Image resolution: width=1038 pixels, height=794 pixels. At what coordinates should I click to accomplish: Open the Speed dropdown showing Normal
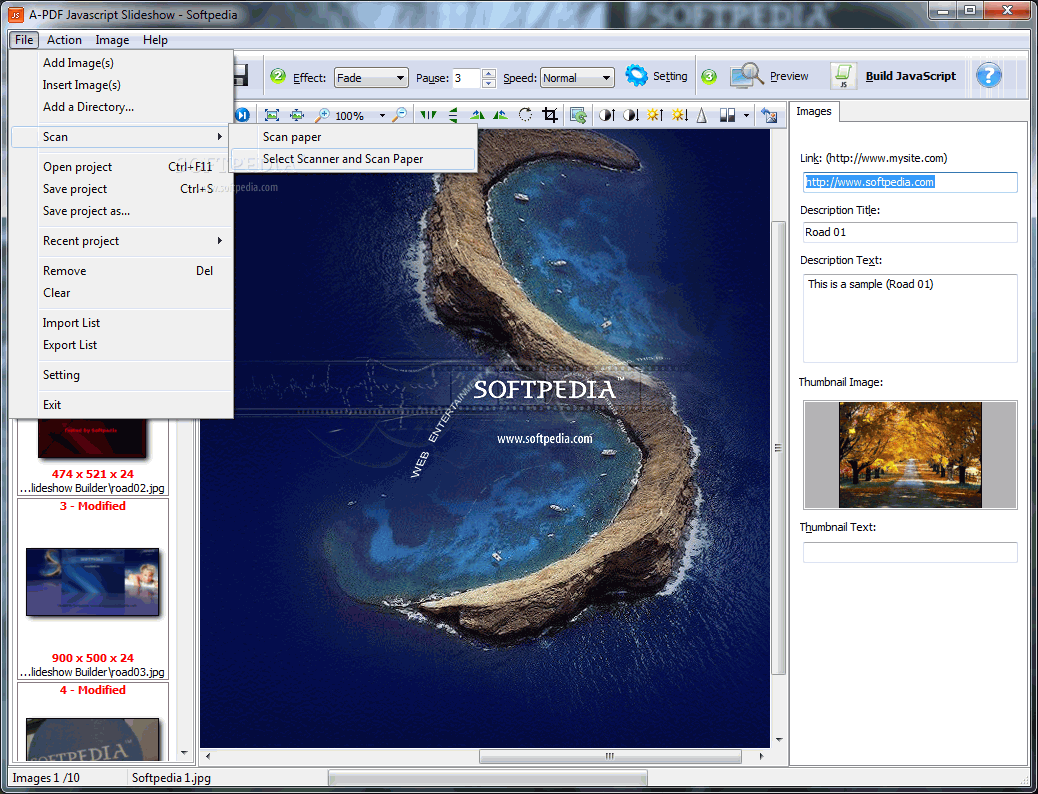coord(577,77)
